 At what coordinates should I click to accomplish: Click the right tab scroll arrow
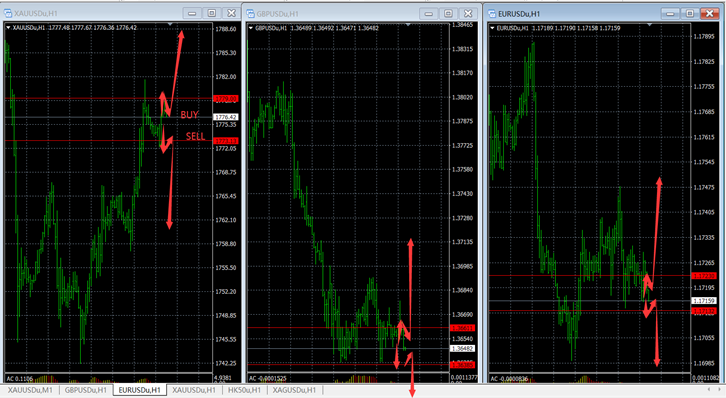click(719, 390)
